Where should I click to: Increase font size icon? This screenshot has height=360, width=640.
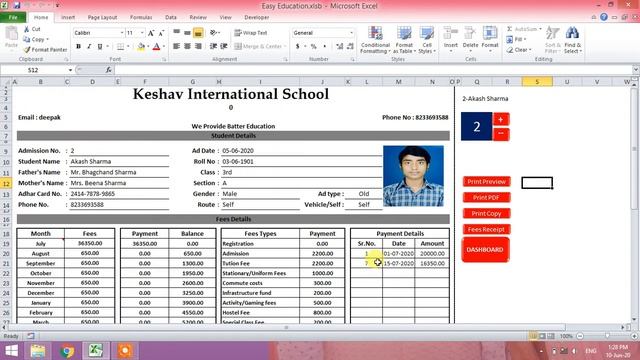[x=151, y=33]
